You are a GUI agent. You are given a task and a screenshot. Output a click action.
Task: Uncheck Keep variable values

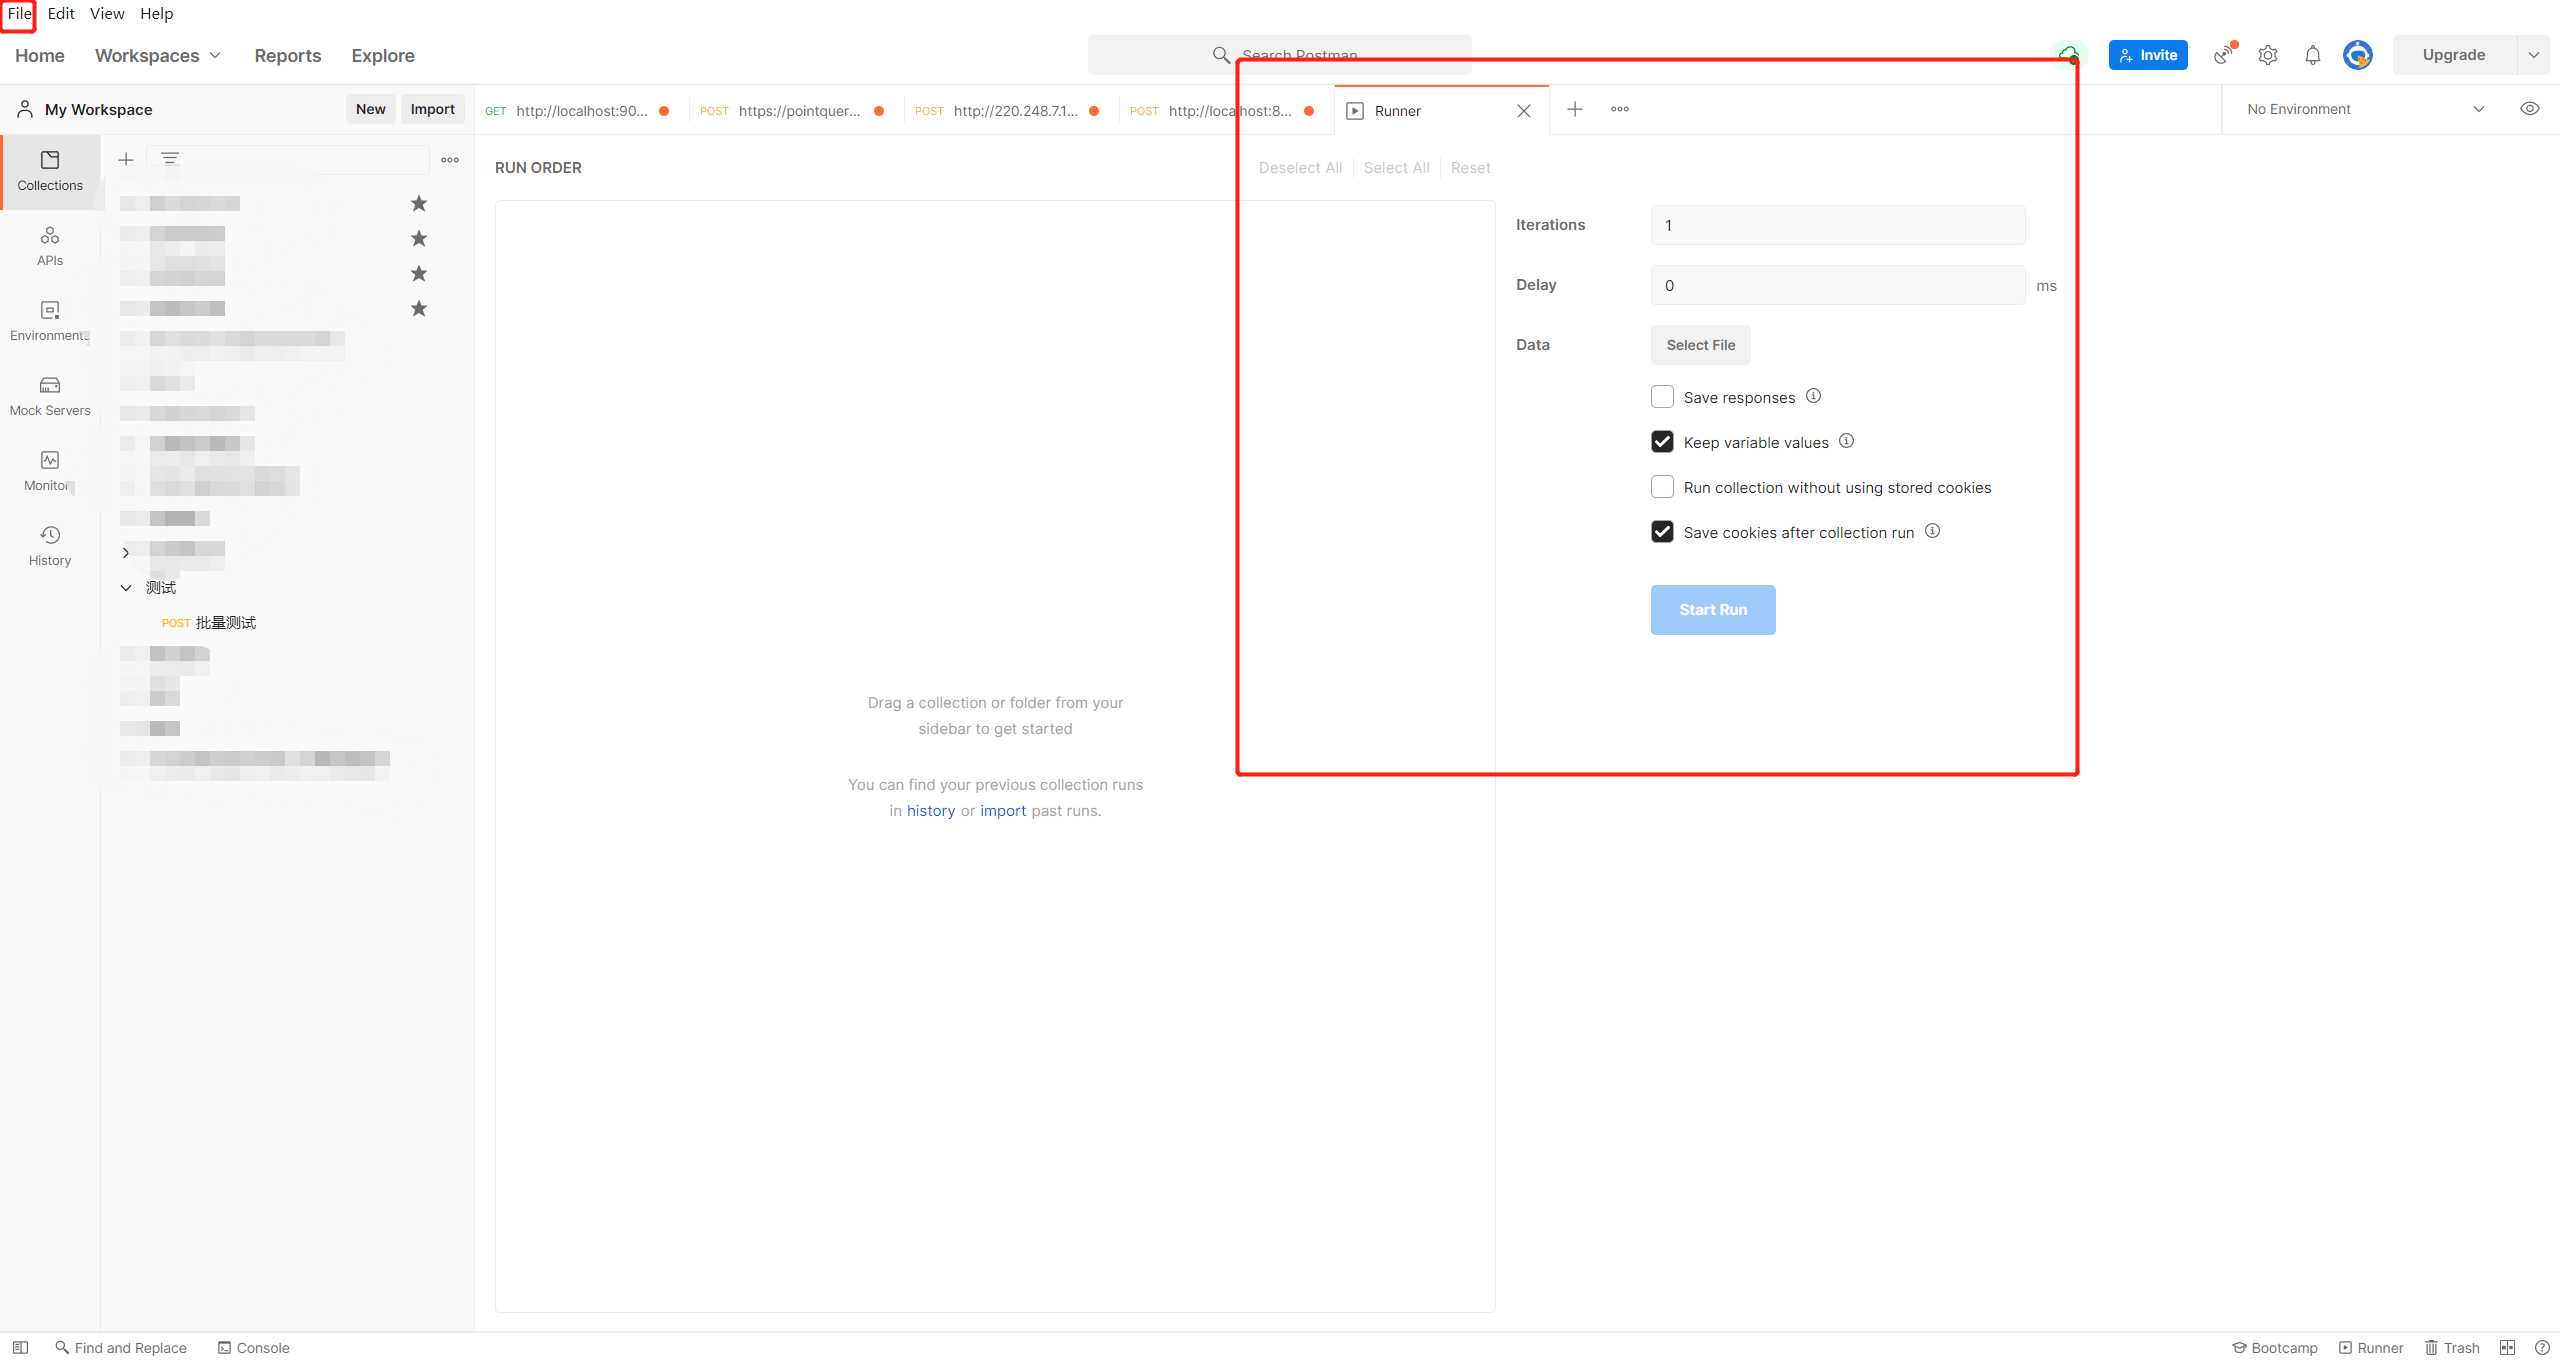coord(1662,442)
